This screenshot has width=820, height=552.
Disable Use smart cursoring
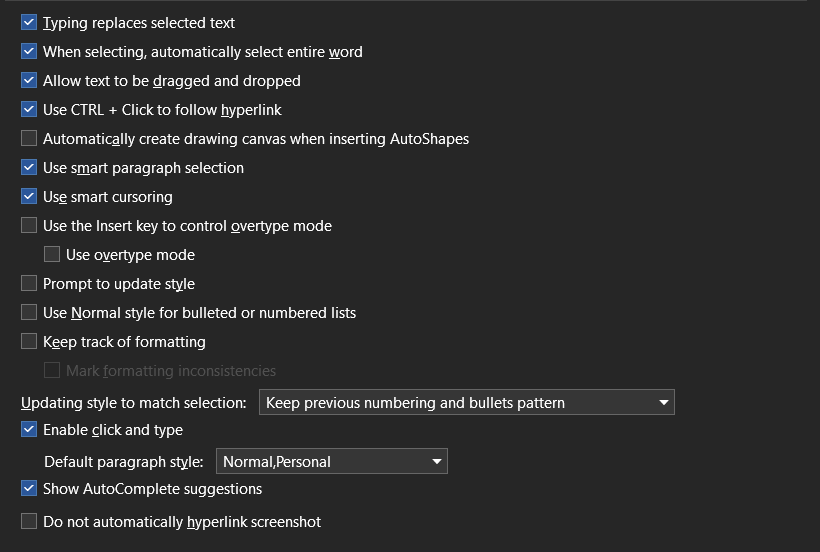[29, 197]
